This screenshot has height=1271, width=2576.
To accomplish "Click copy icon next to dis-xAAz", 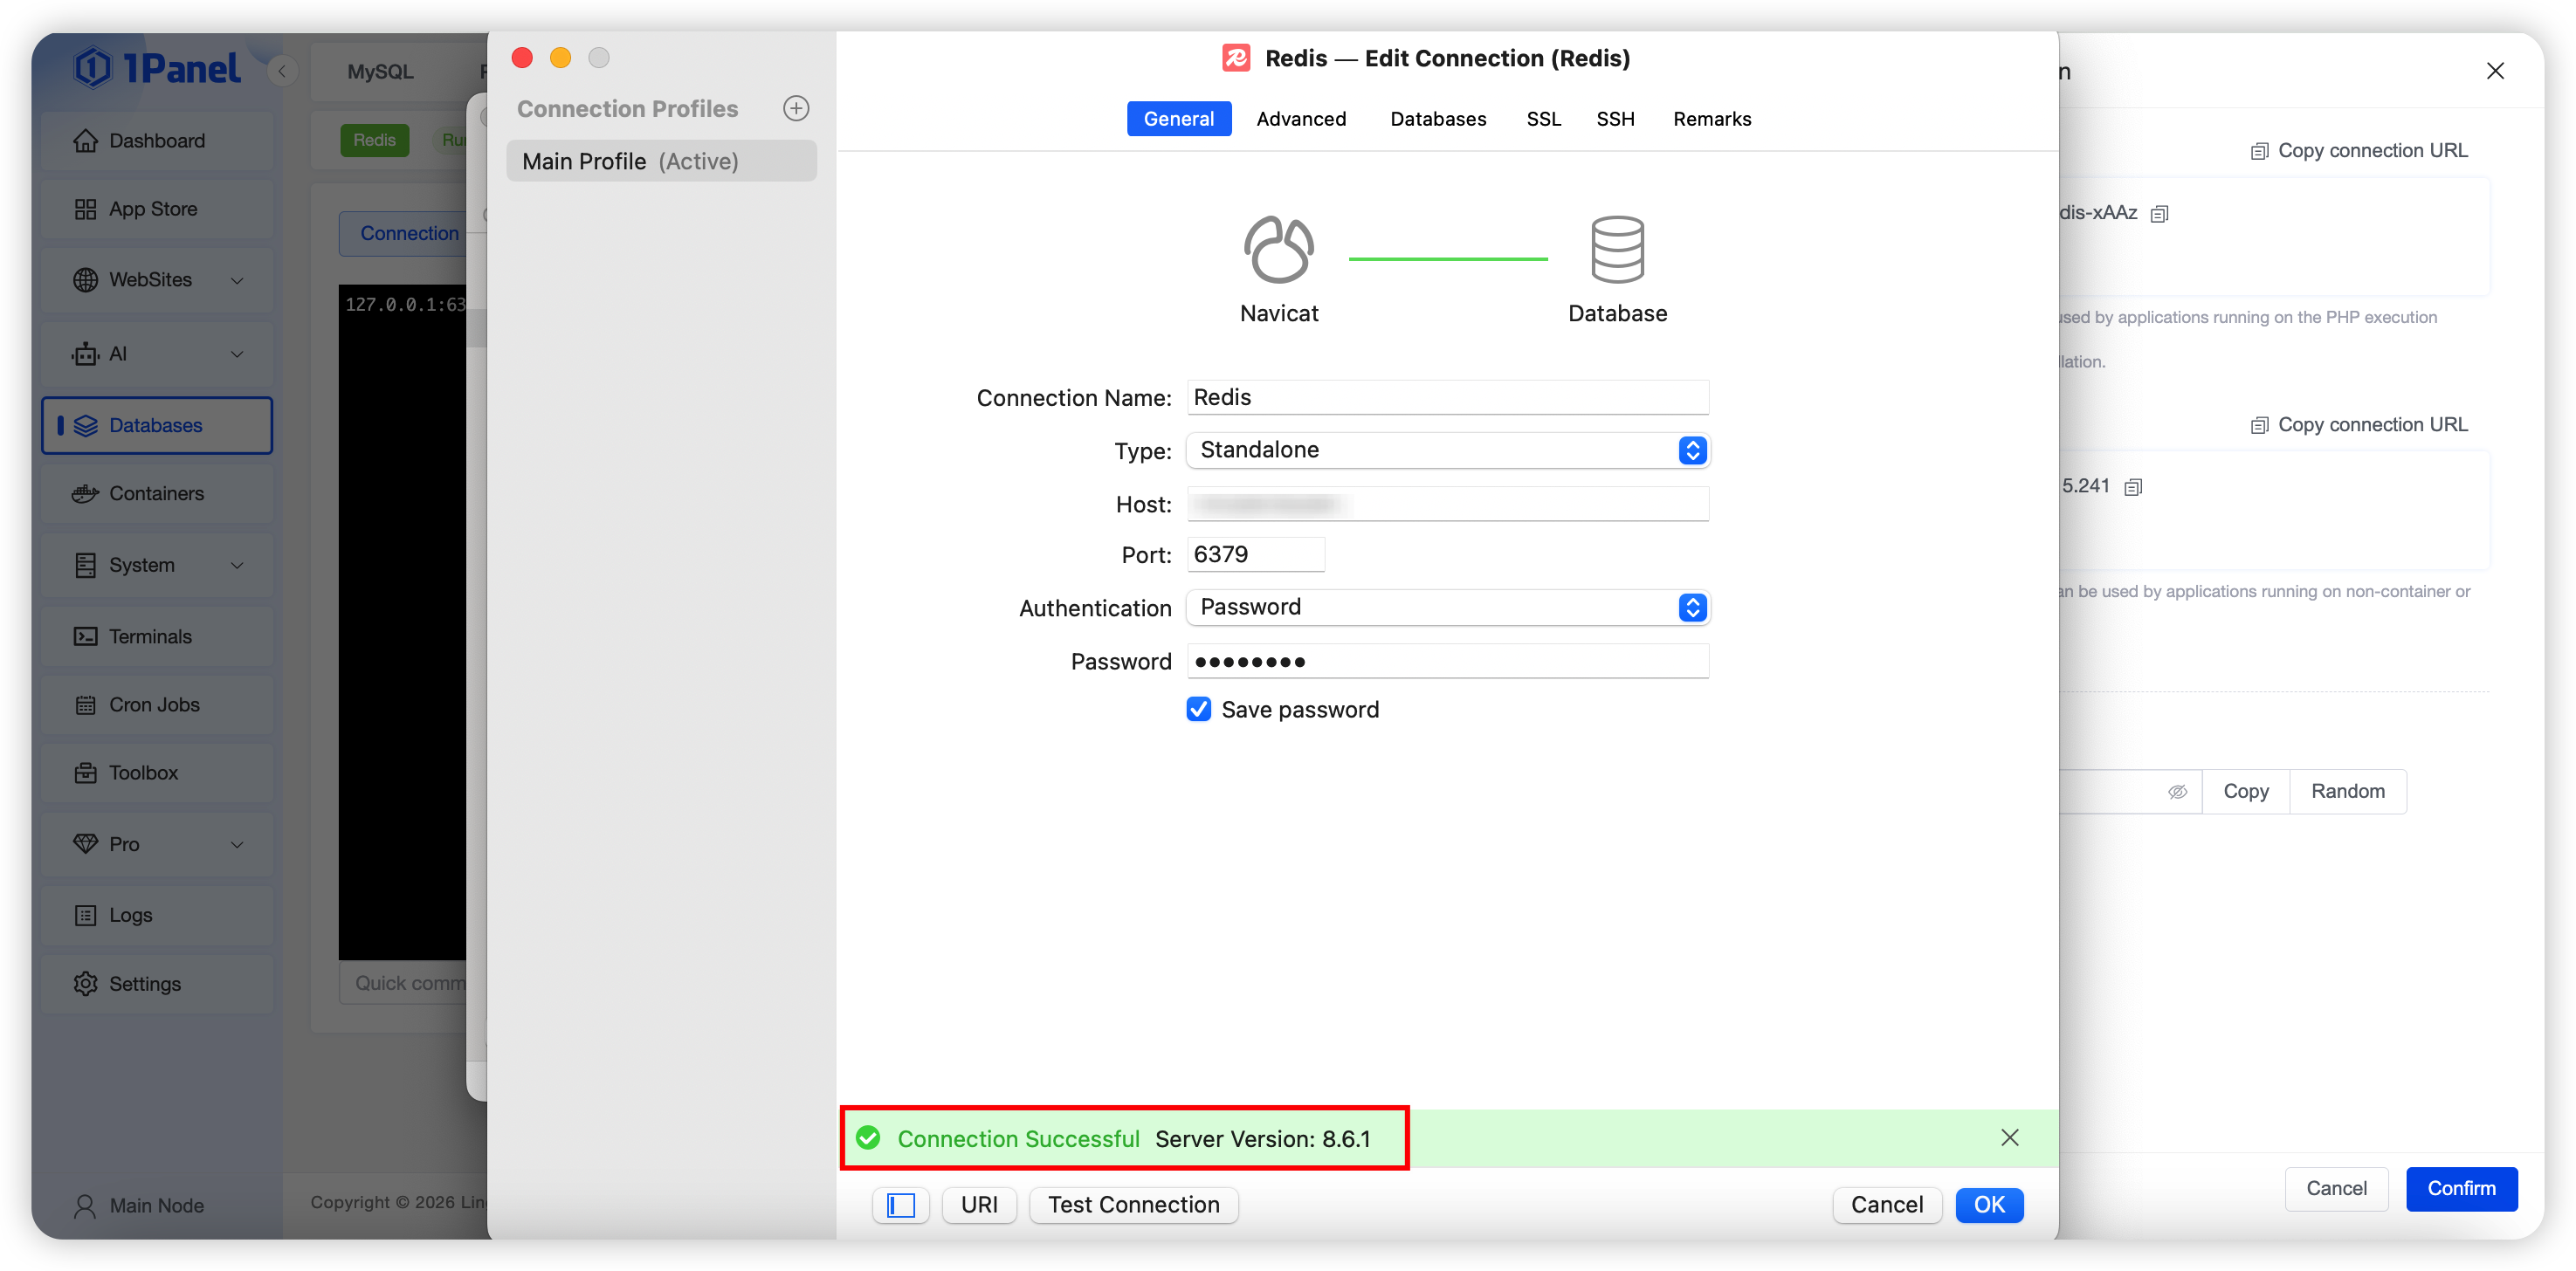I will coord(2159,214).
